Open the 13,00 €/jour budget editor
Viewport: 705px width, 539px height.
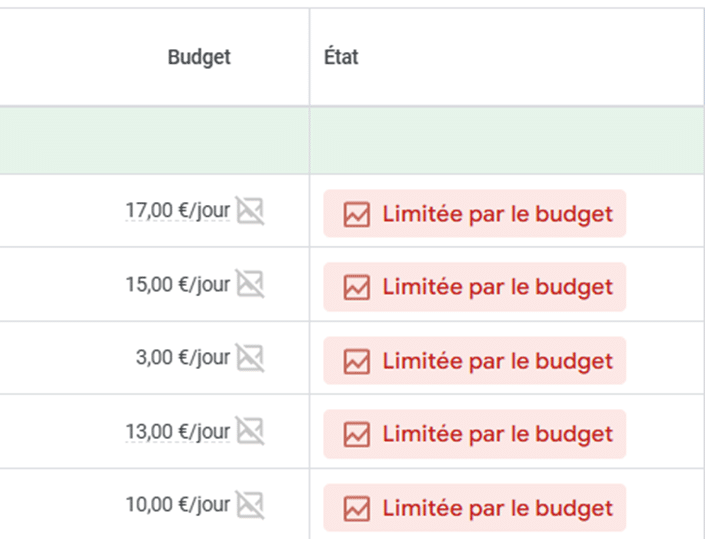click(x=177, y=432)
